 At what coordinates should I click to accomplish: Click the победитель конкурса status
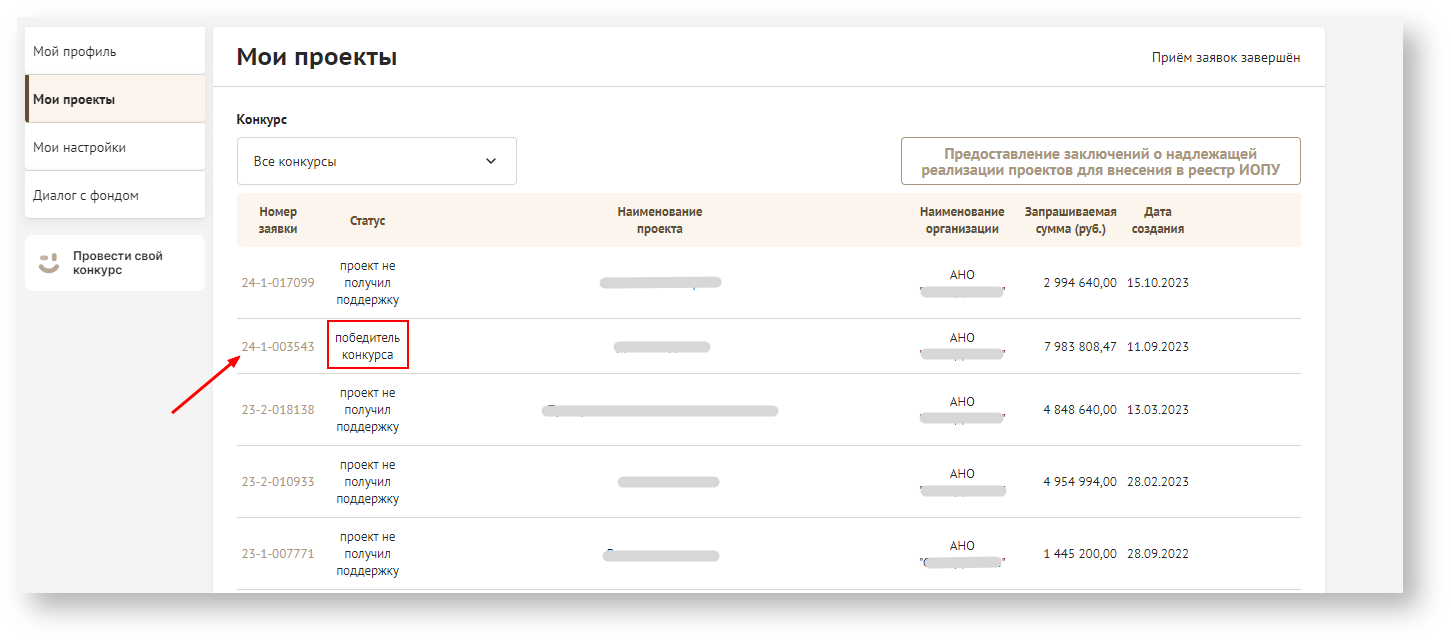(367, 346)
